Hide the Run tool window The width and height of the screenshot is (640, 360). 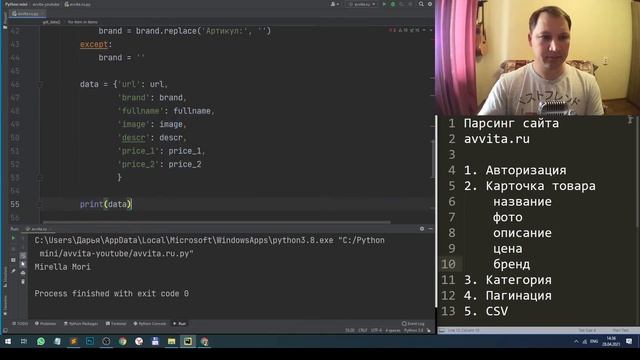click(430, 229)
